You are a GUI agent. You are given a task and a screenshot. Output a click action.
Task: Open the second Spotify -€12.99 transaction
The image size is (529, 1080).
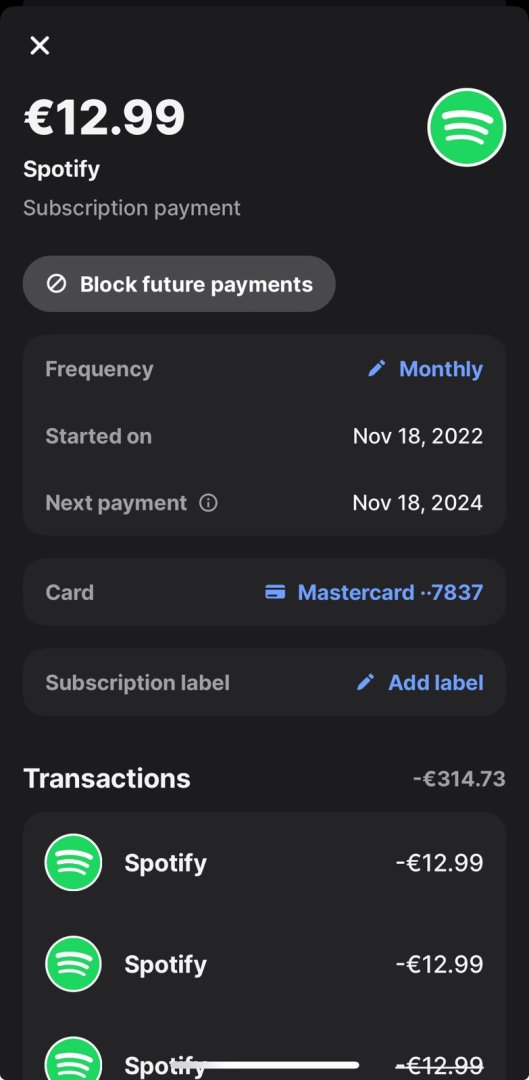click(x=264, y=964)
